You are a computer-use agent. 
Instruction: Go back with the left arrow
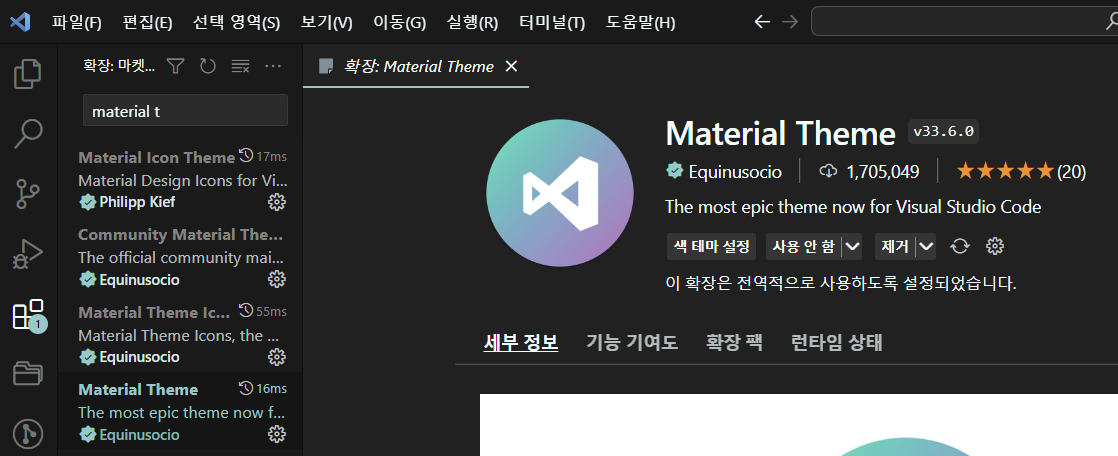[x=762, y=22]
